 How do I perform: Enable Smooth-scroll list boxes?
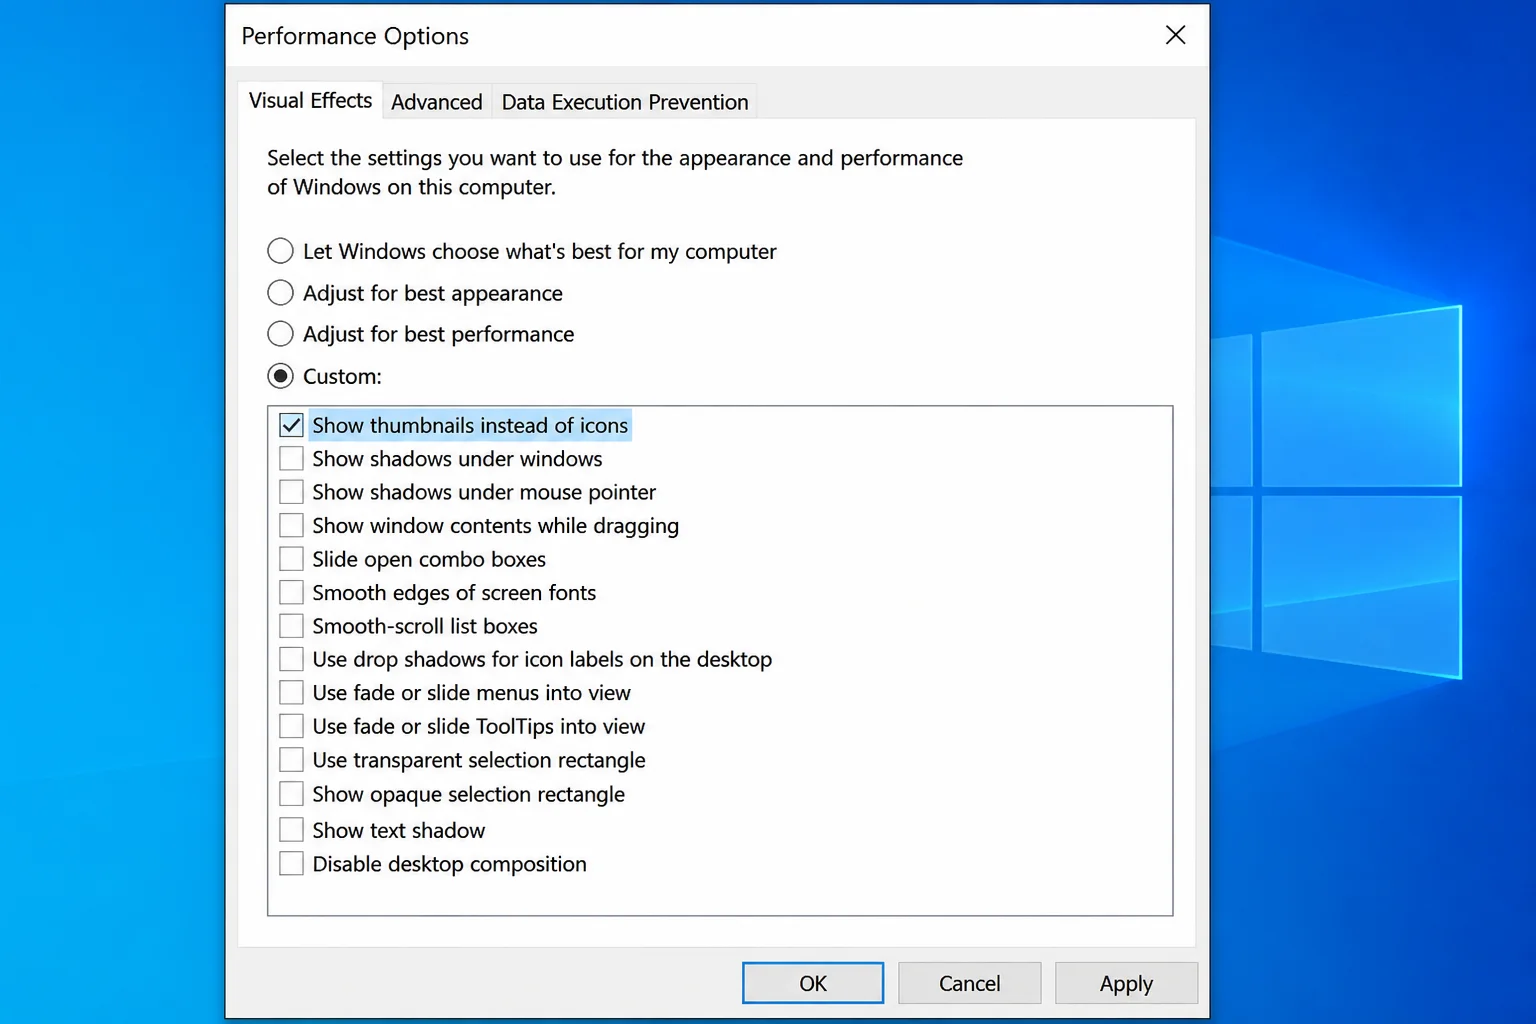tap(291, 626)
